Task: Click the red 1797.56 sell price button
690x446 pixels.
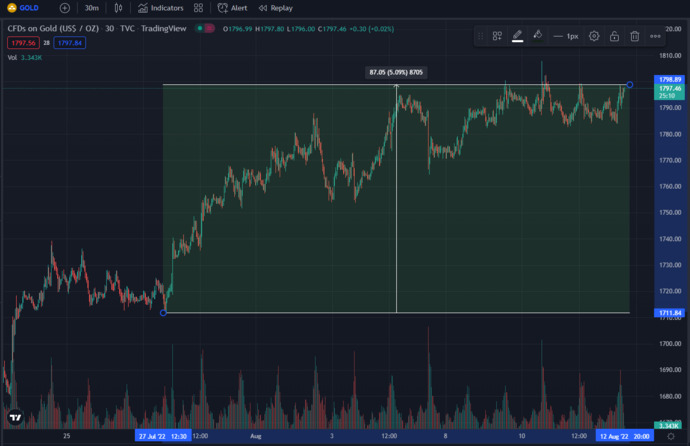Action: tap(23, 43)
